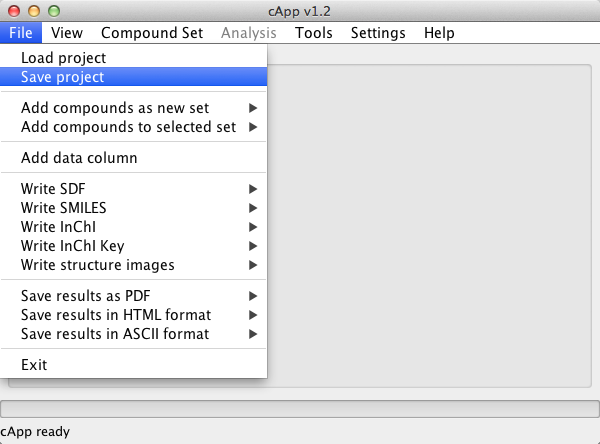Expand Write structure images submenu
The width and height of the screenshot is (600, 444).
click(133, 265)
